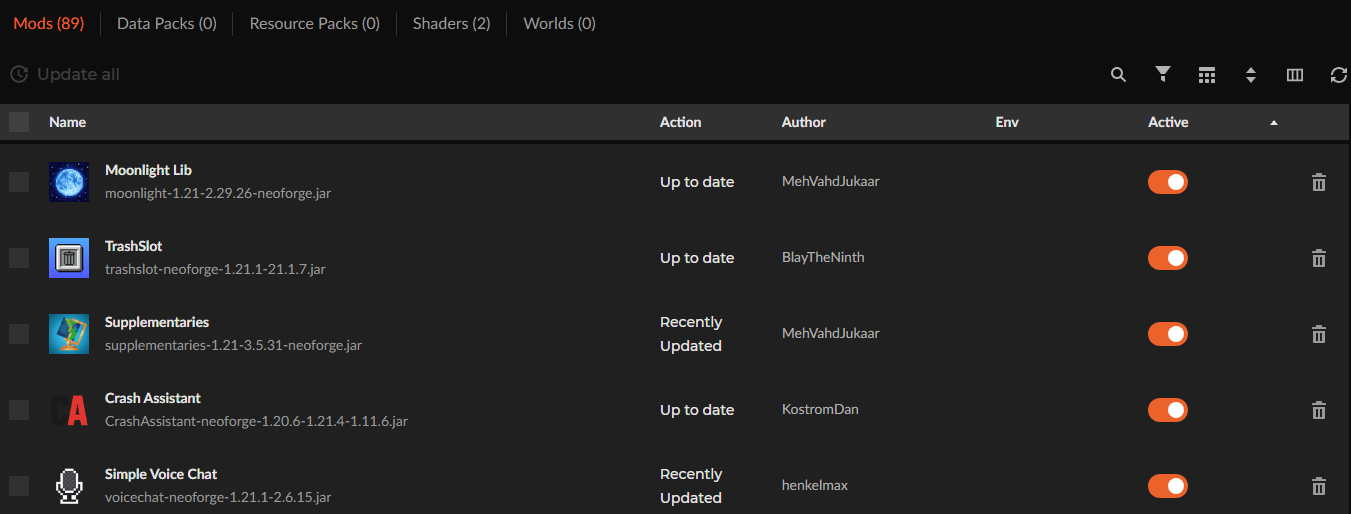Disable the TrashSlot mod toggle
This screenshot has height=514, width=1351.
pos(1168,258)
